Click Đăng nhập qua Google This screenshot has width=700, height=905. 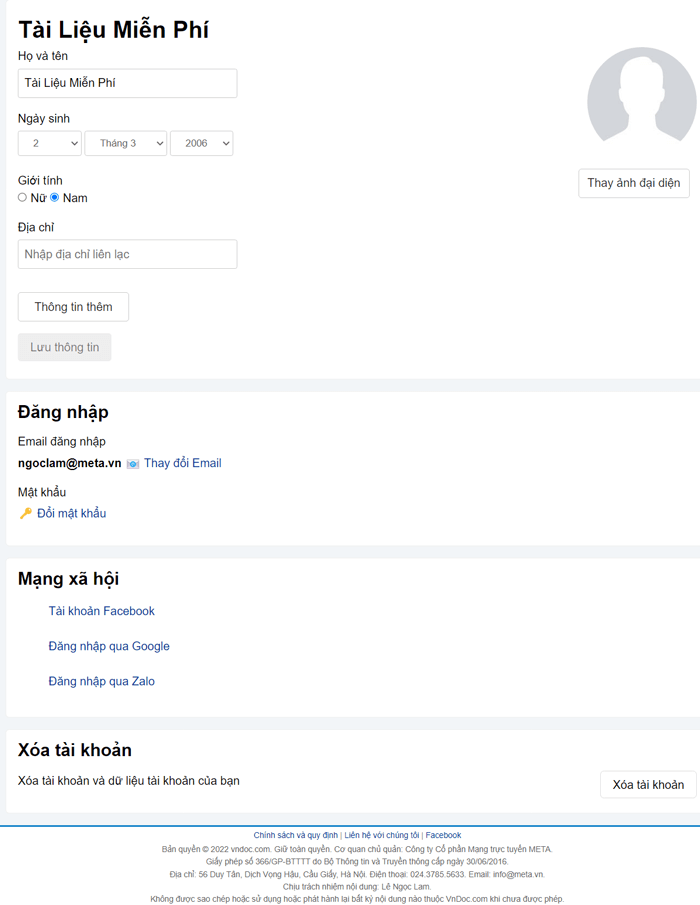(108, 646)
